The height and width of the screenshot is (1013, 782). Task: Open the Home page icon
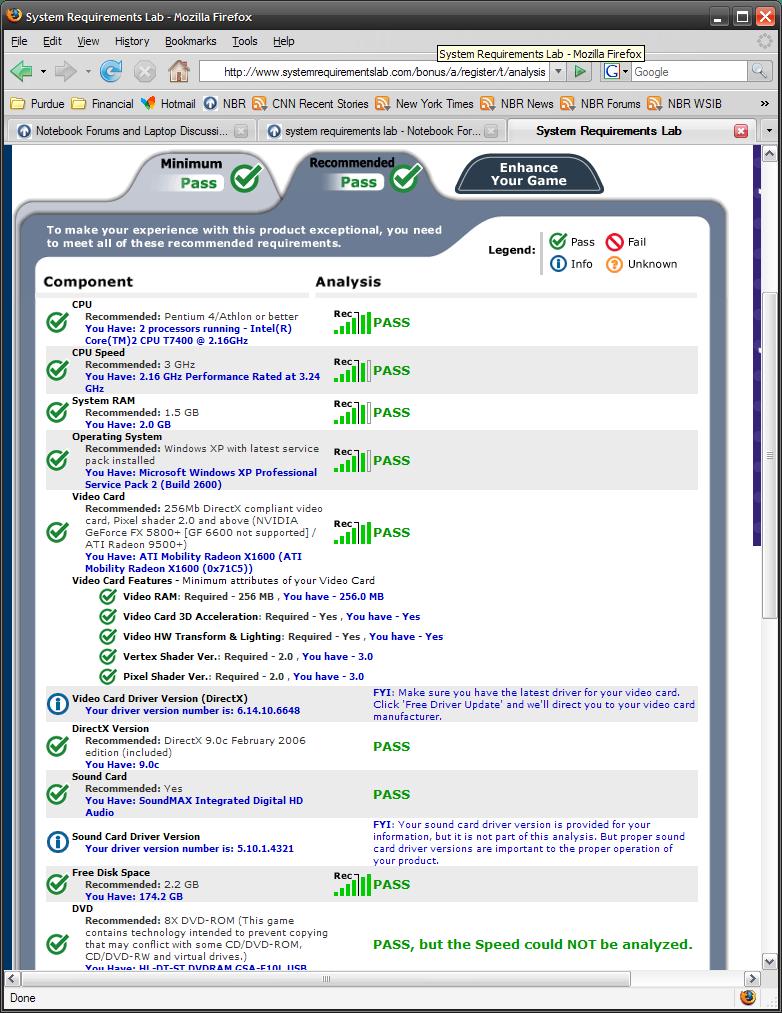[179, 71]
